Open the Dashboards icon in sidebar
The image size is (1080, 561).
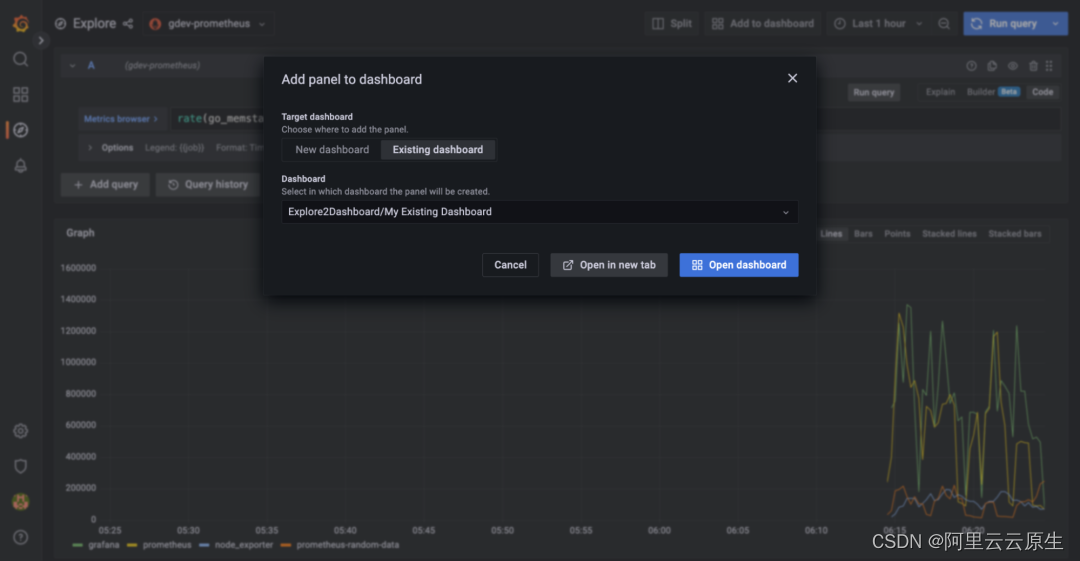click(21, 94)
